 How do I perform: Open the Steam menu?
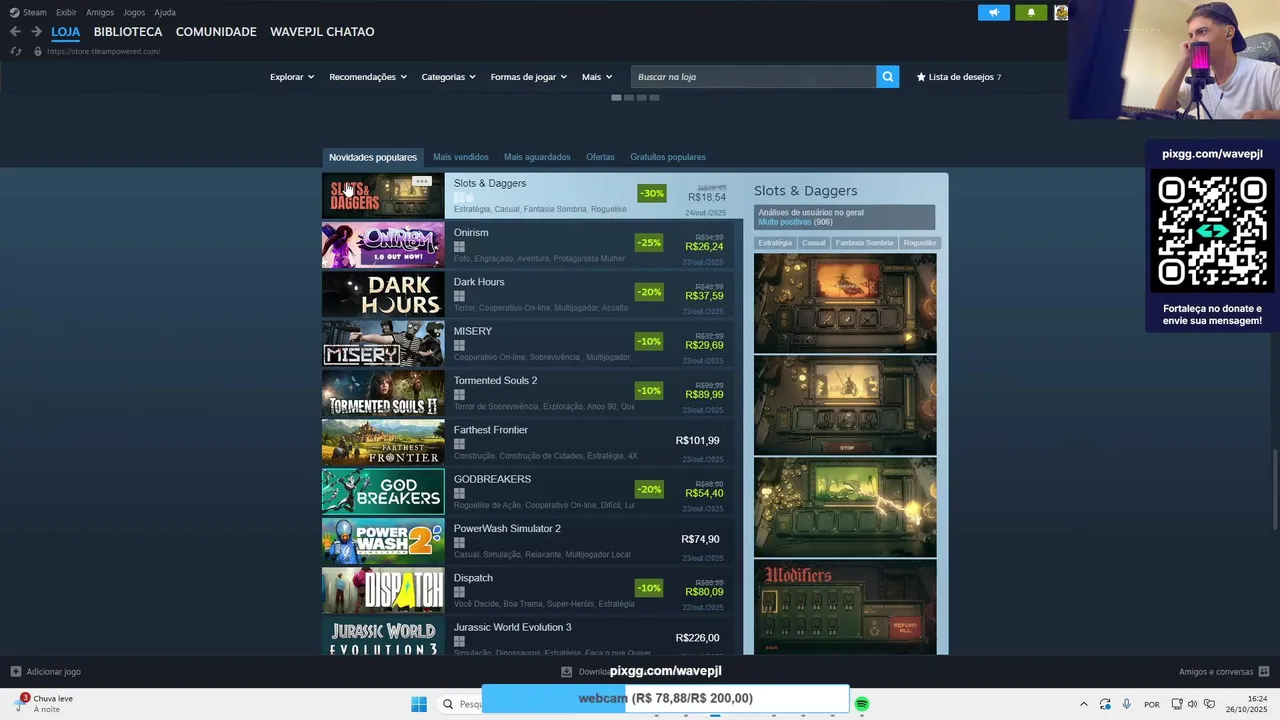[x=35, y=12]
